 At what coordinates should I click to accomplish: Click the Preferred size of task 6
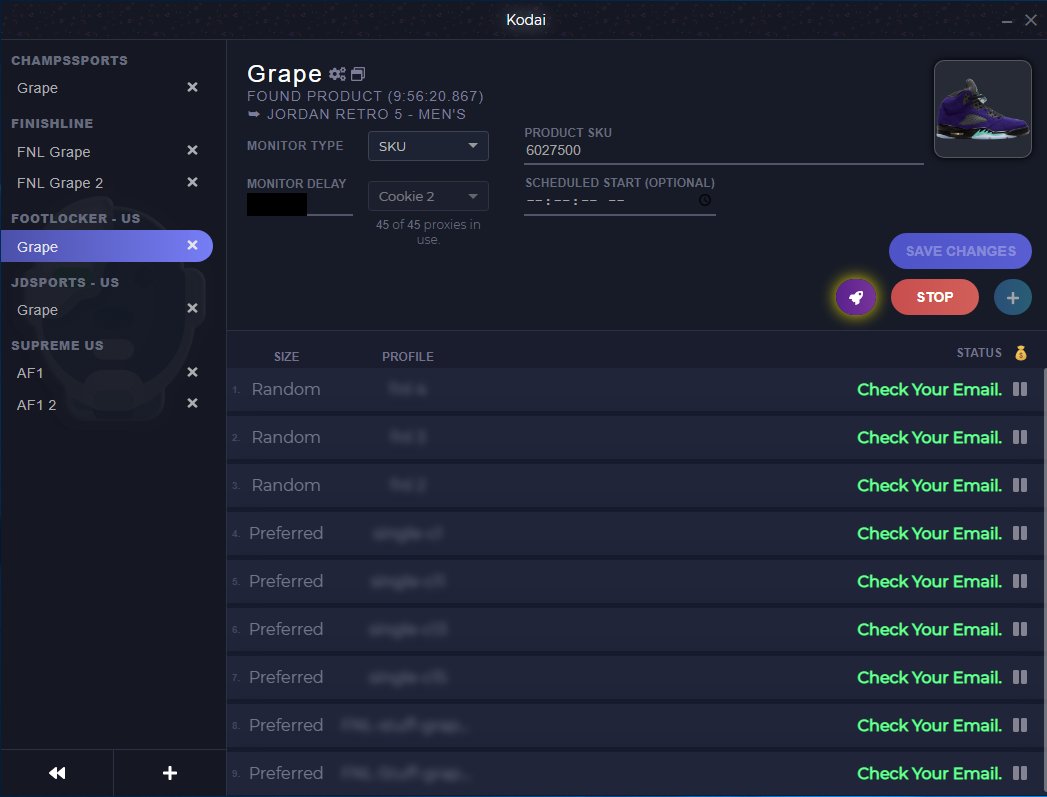pyautogui.click(x=286, y=629)
